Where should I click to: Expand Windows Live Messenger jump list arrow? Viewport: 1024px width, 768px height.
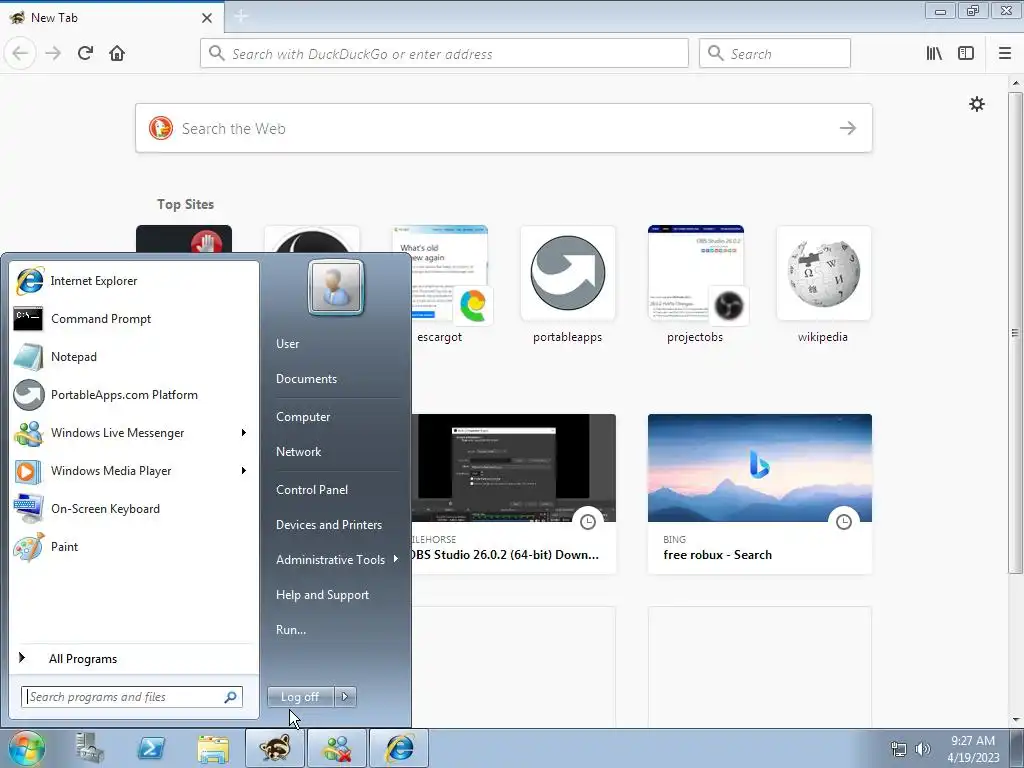tap(244, 433)
